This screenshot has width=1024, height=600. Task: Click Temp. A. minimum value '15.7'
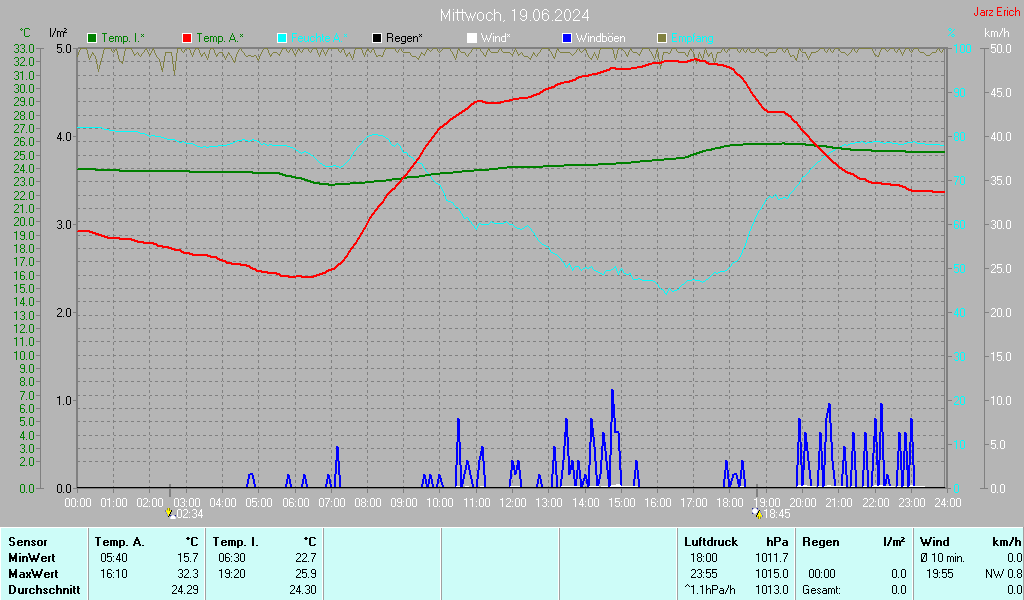pos(187,558)
